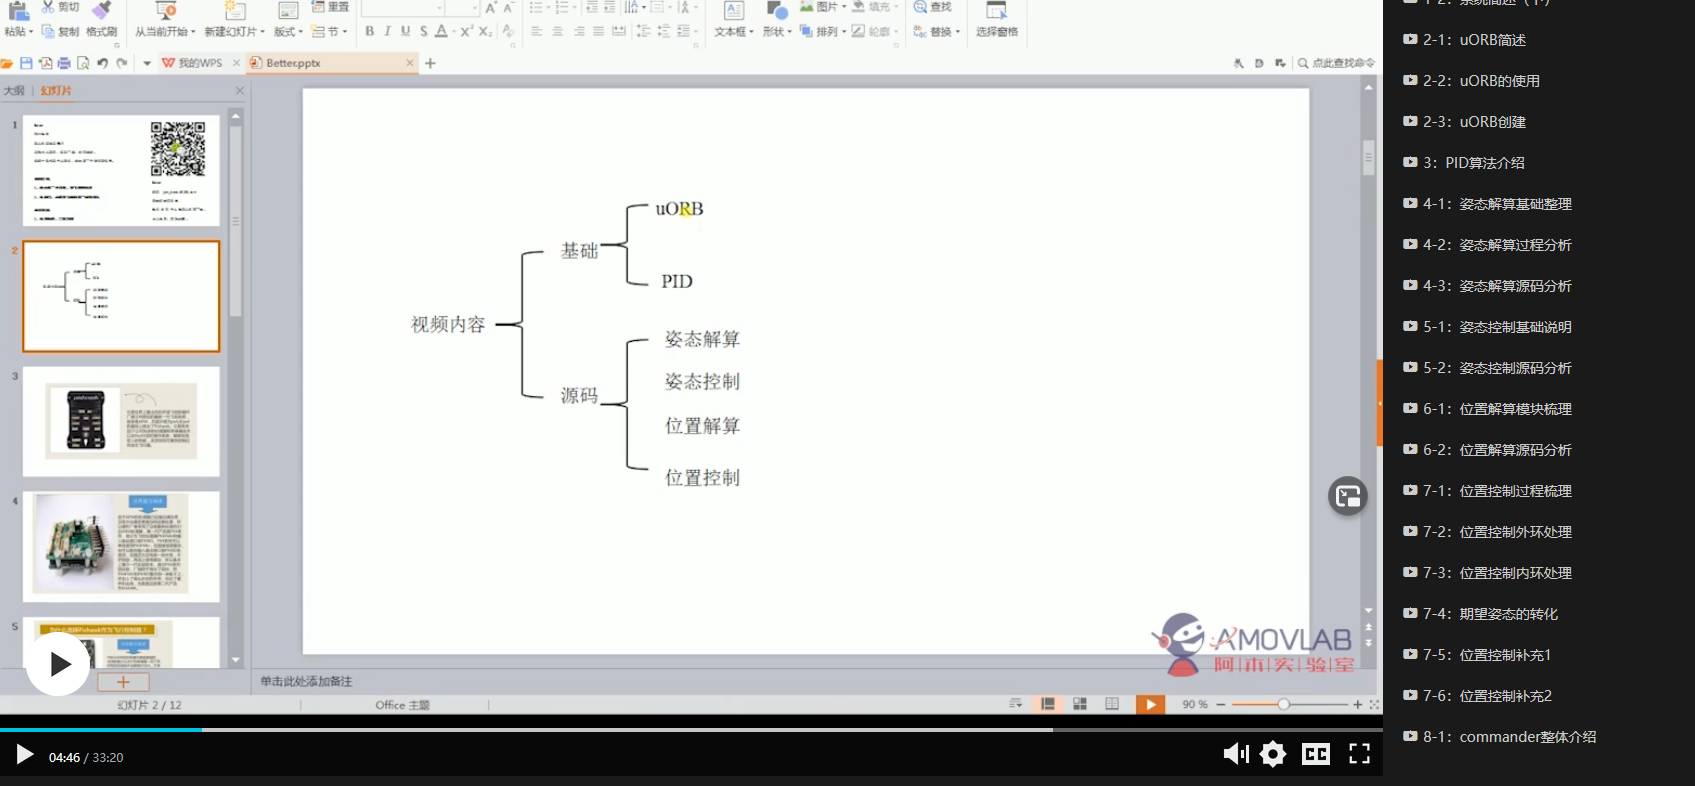Image resolution: width=1695 pixels, height=786 pixels.
Task: Enter fullscreen video mode
Action: pyautogui.click(x=1359, y=754)
